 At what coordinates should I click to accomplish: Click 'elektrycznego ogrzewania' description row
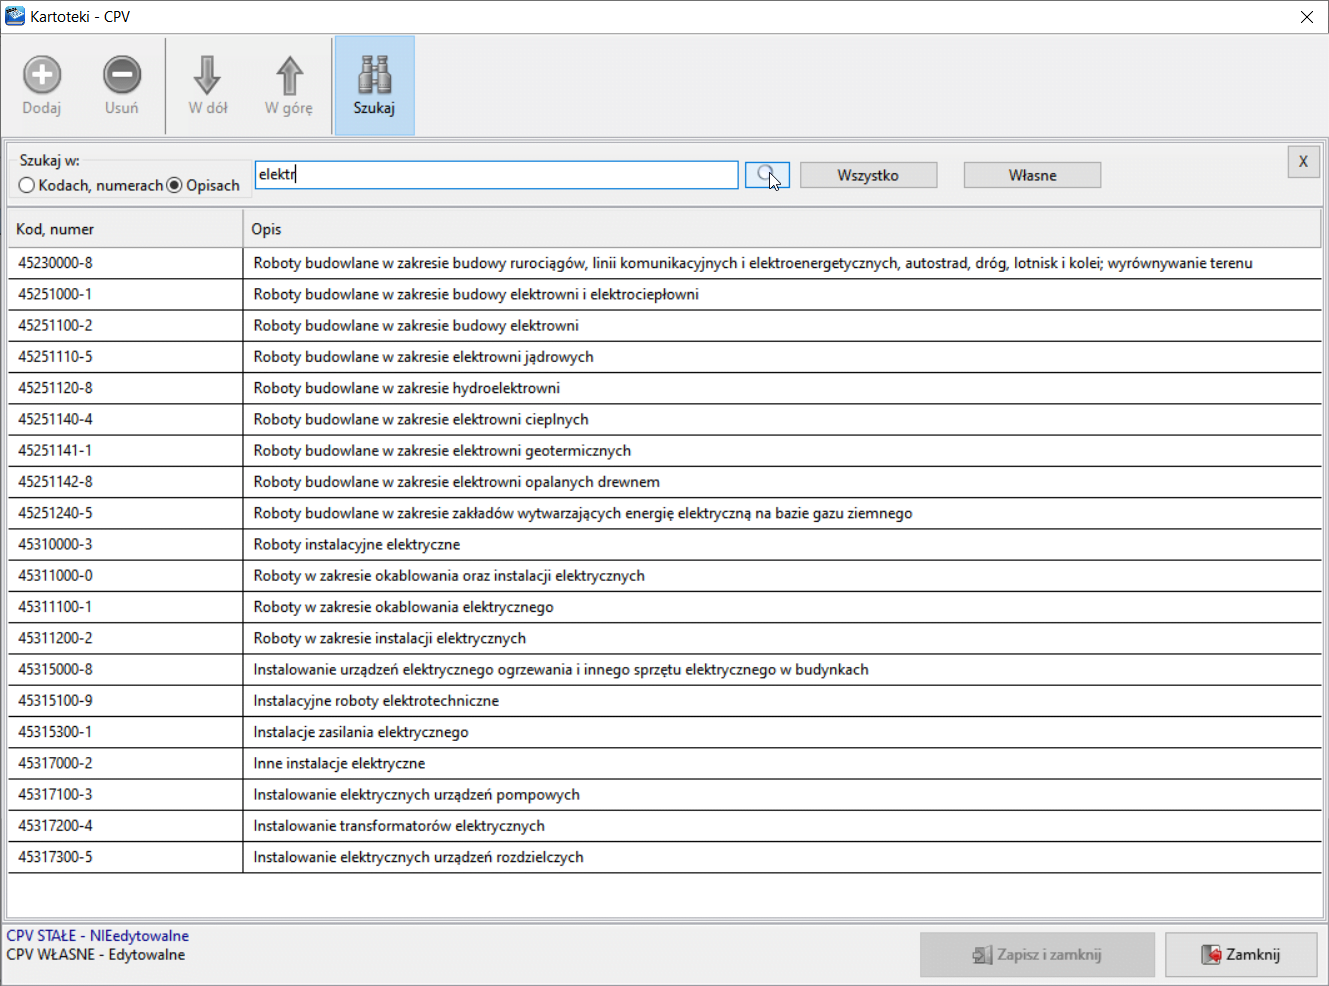click(782, 669)
